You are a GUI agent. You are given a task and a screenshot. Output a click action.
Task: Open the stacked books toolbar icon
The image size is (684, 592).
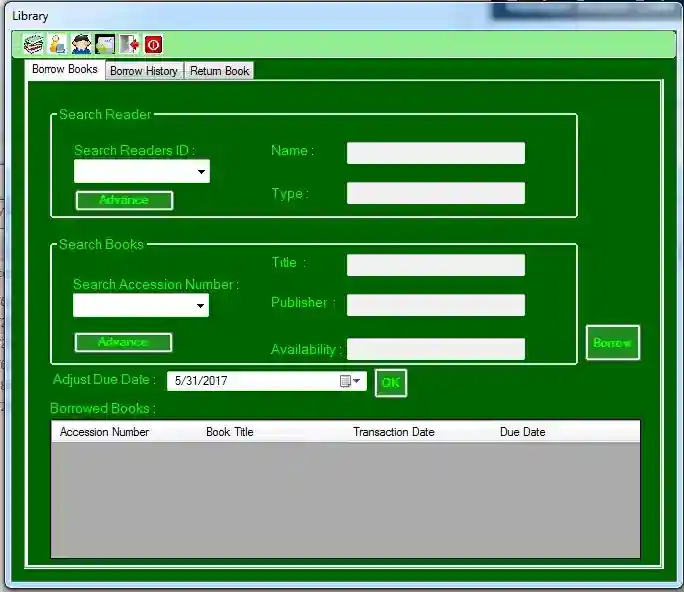click(34, 44)
